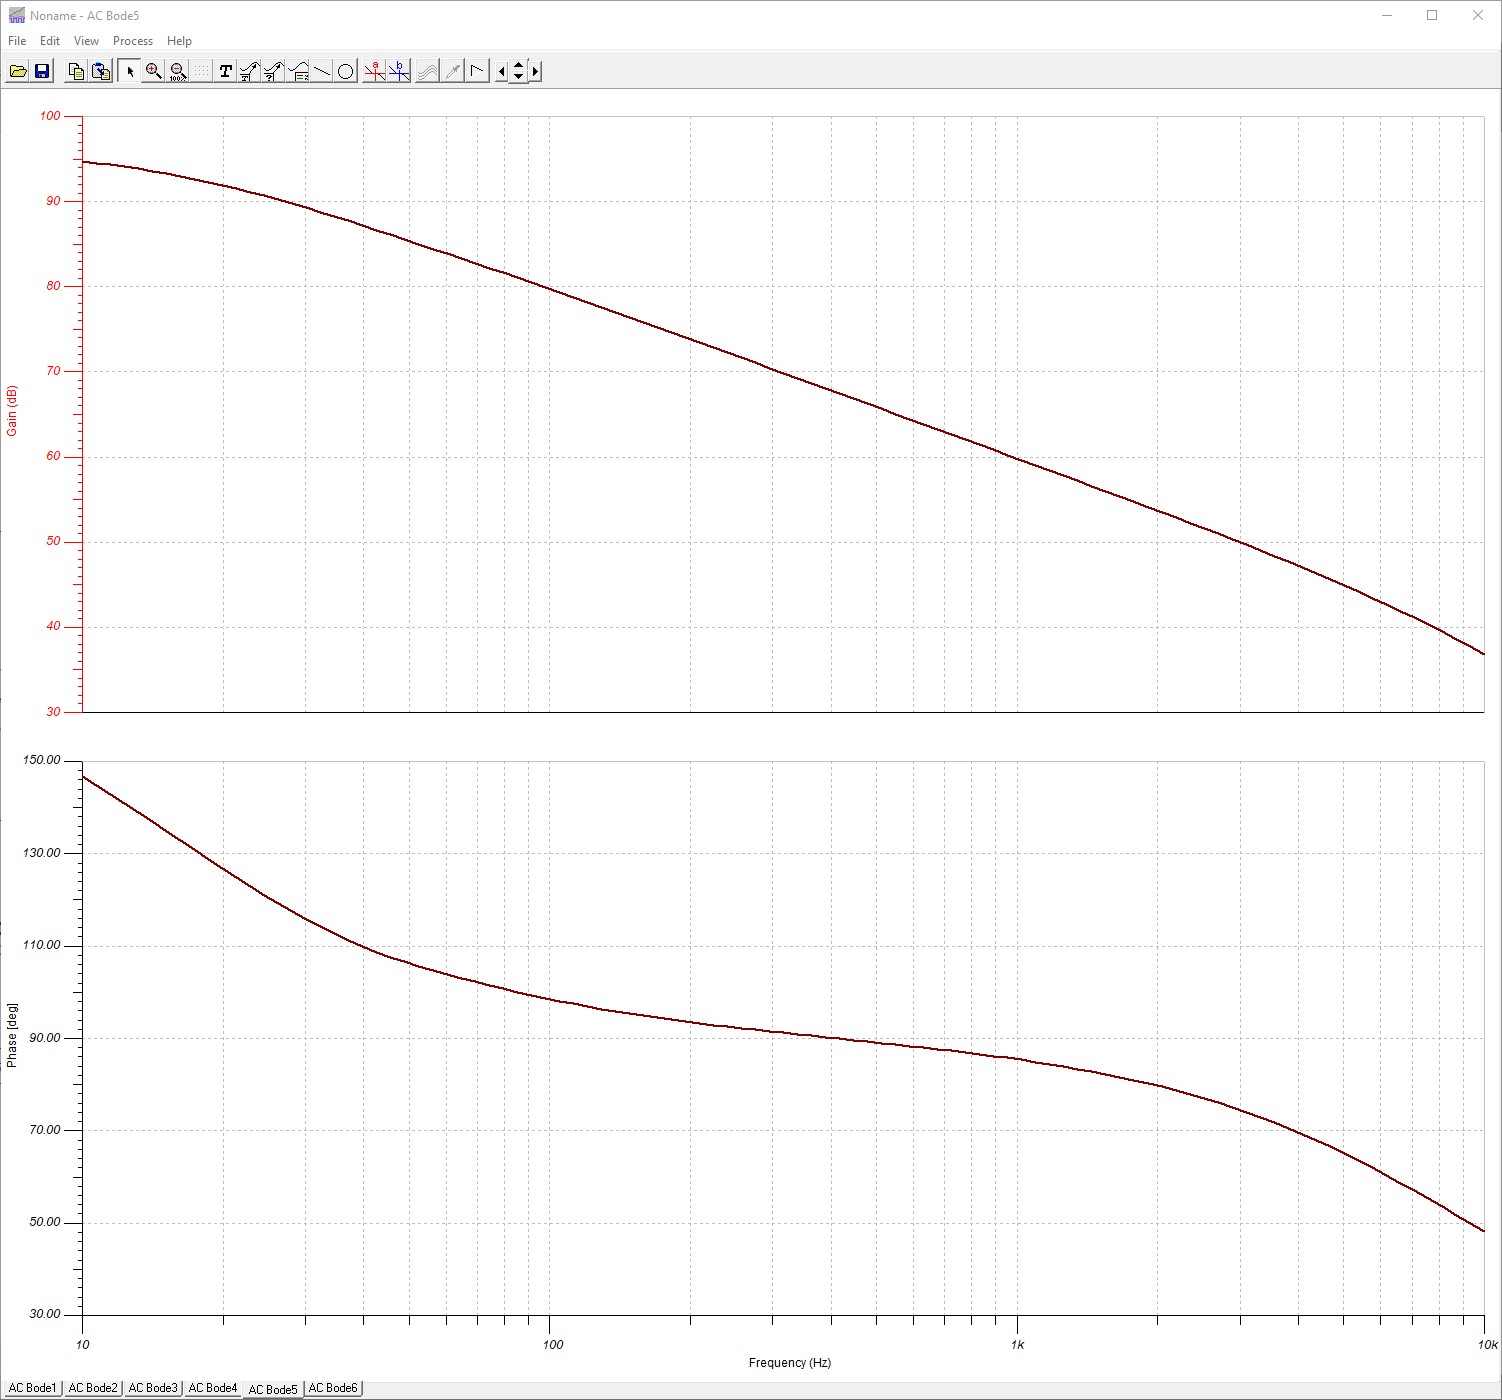Activate cursor 'a' marker tool
The image size is (1502, 1400).
pyautogui.click(x=374, y=71)
